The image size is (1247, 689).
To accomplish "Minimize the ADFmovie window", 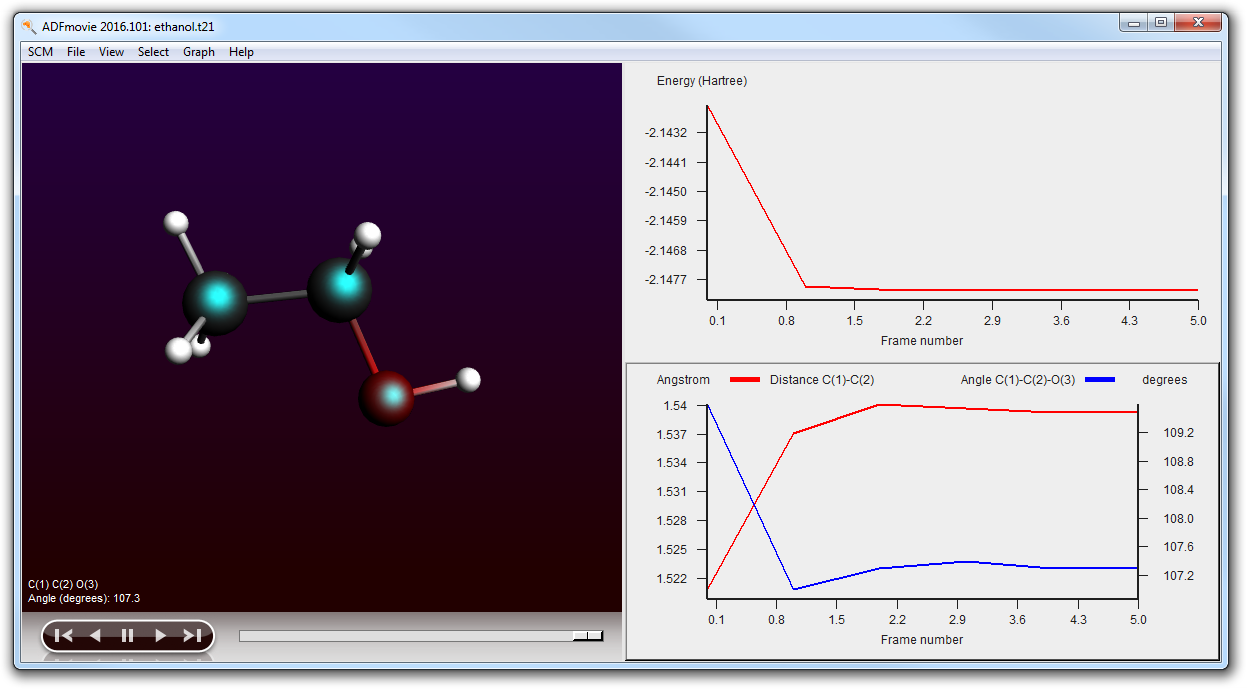I will [1133, 22].
